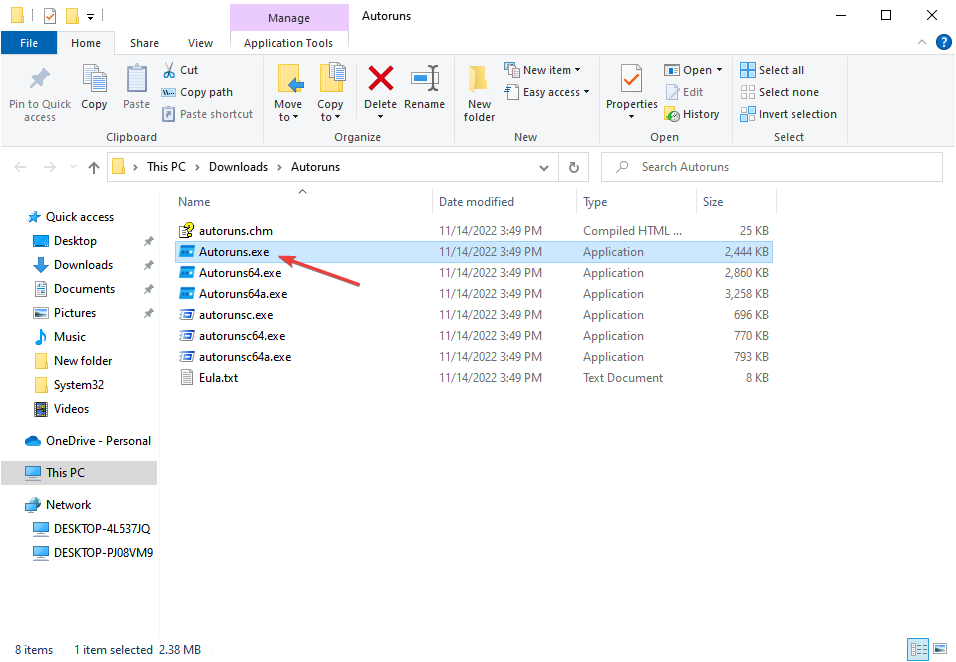Open the New item dropdown
Image resolution: width=956 pixels, height=662 pixels.
tap(543, 70)
